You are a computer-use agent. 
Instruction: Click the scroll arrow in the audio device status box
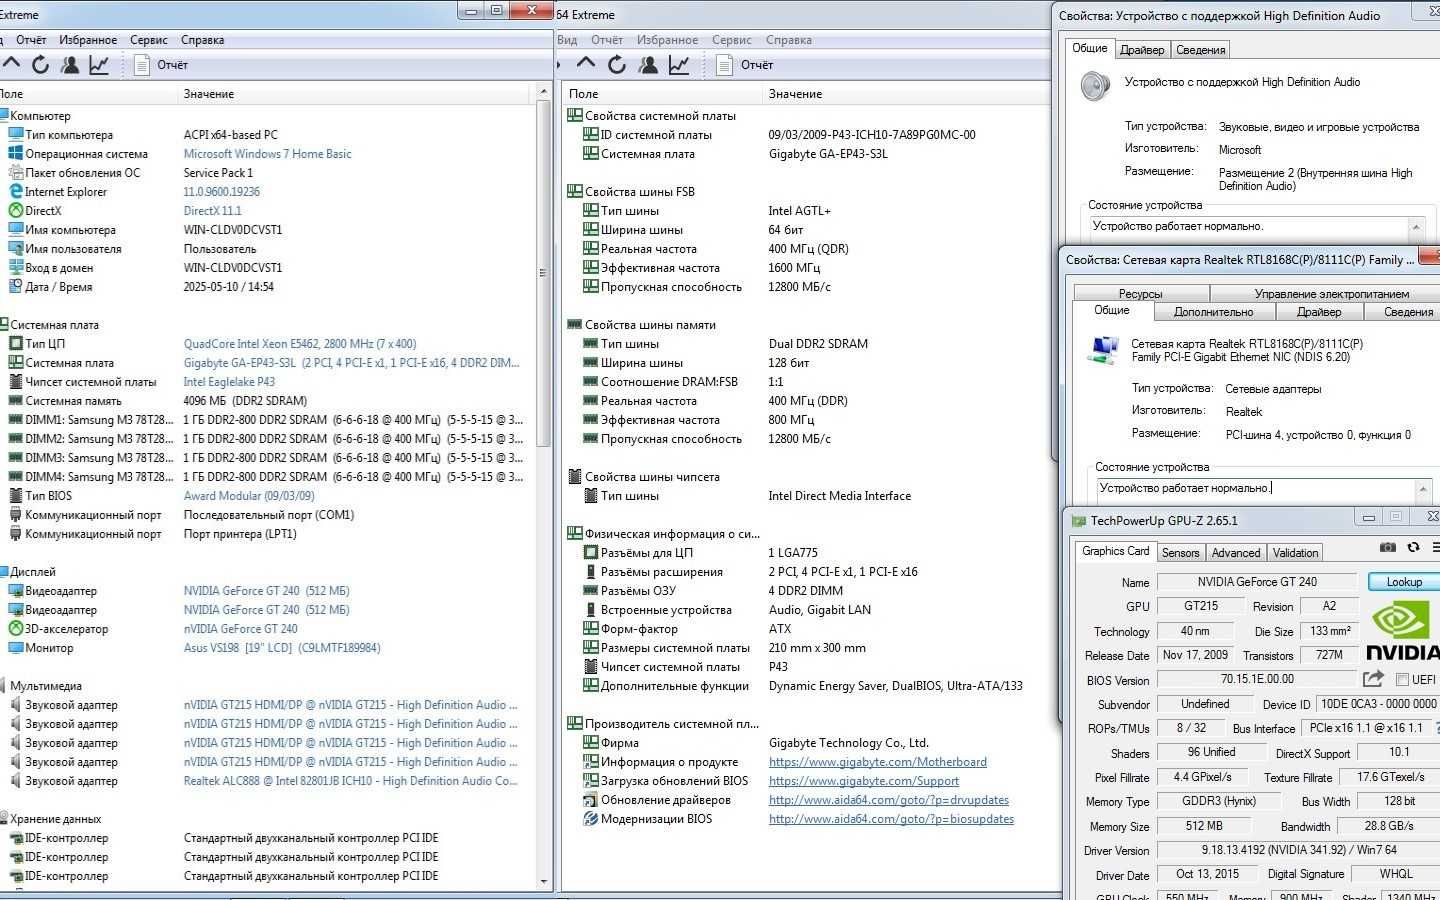tap(1416, 227)
